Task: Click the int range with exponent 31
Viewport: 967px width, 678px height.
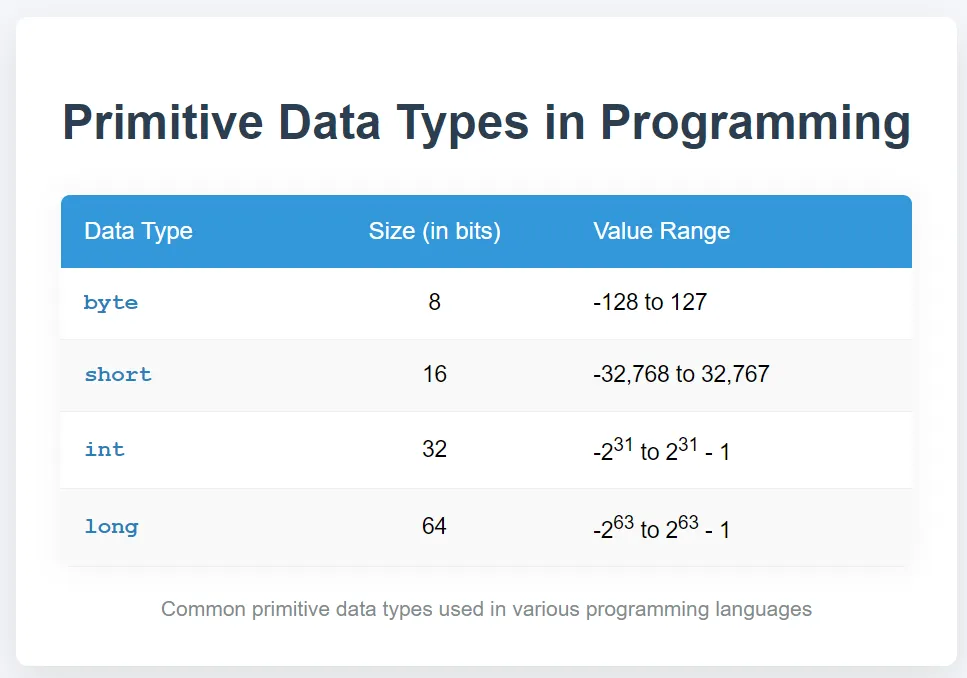Action: point(661,450)
